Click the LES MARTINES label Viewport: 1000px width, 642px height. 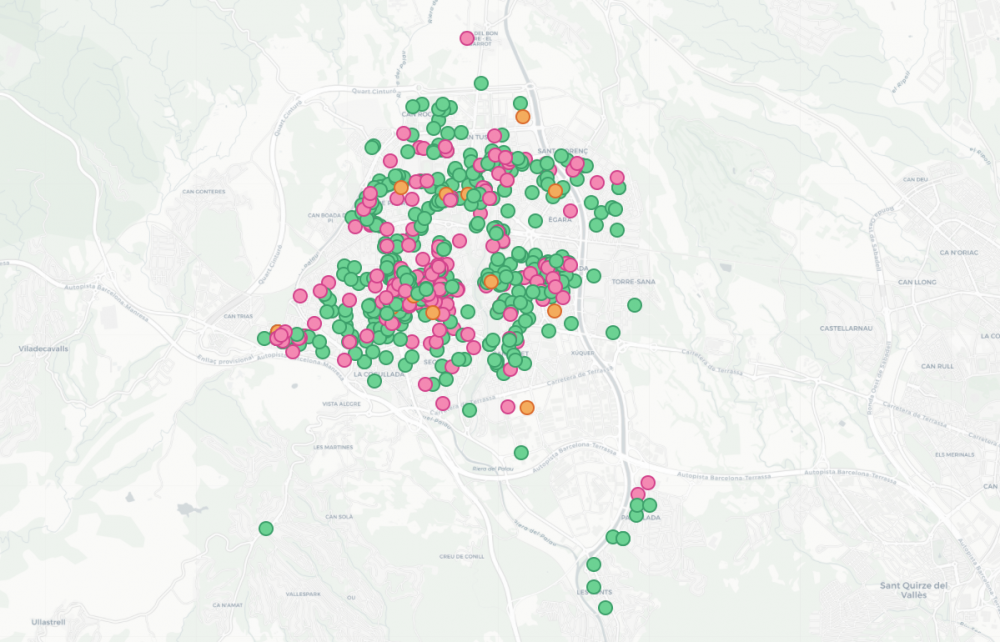click(333, 447)
